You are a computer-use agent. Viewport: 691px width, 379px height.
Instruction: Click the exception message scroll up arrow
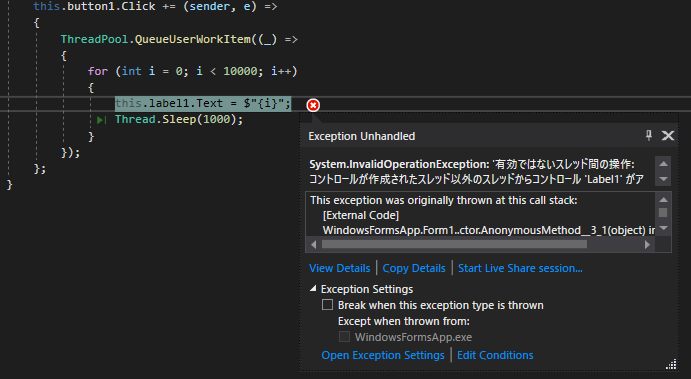663,163
